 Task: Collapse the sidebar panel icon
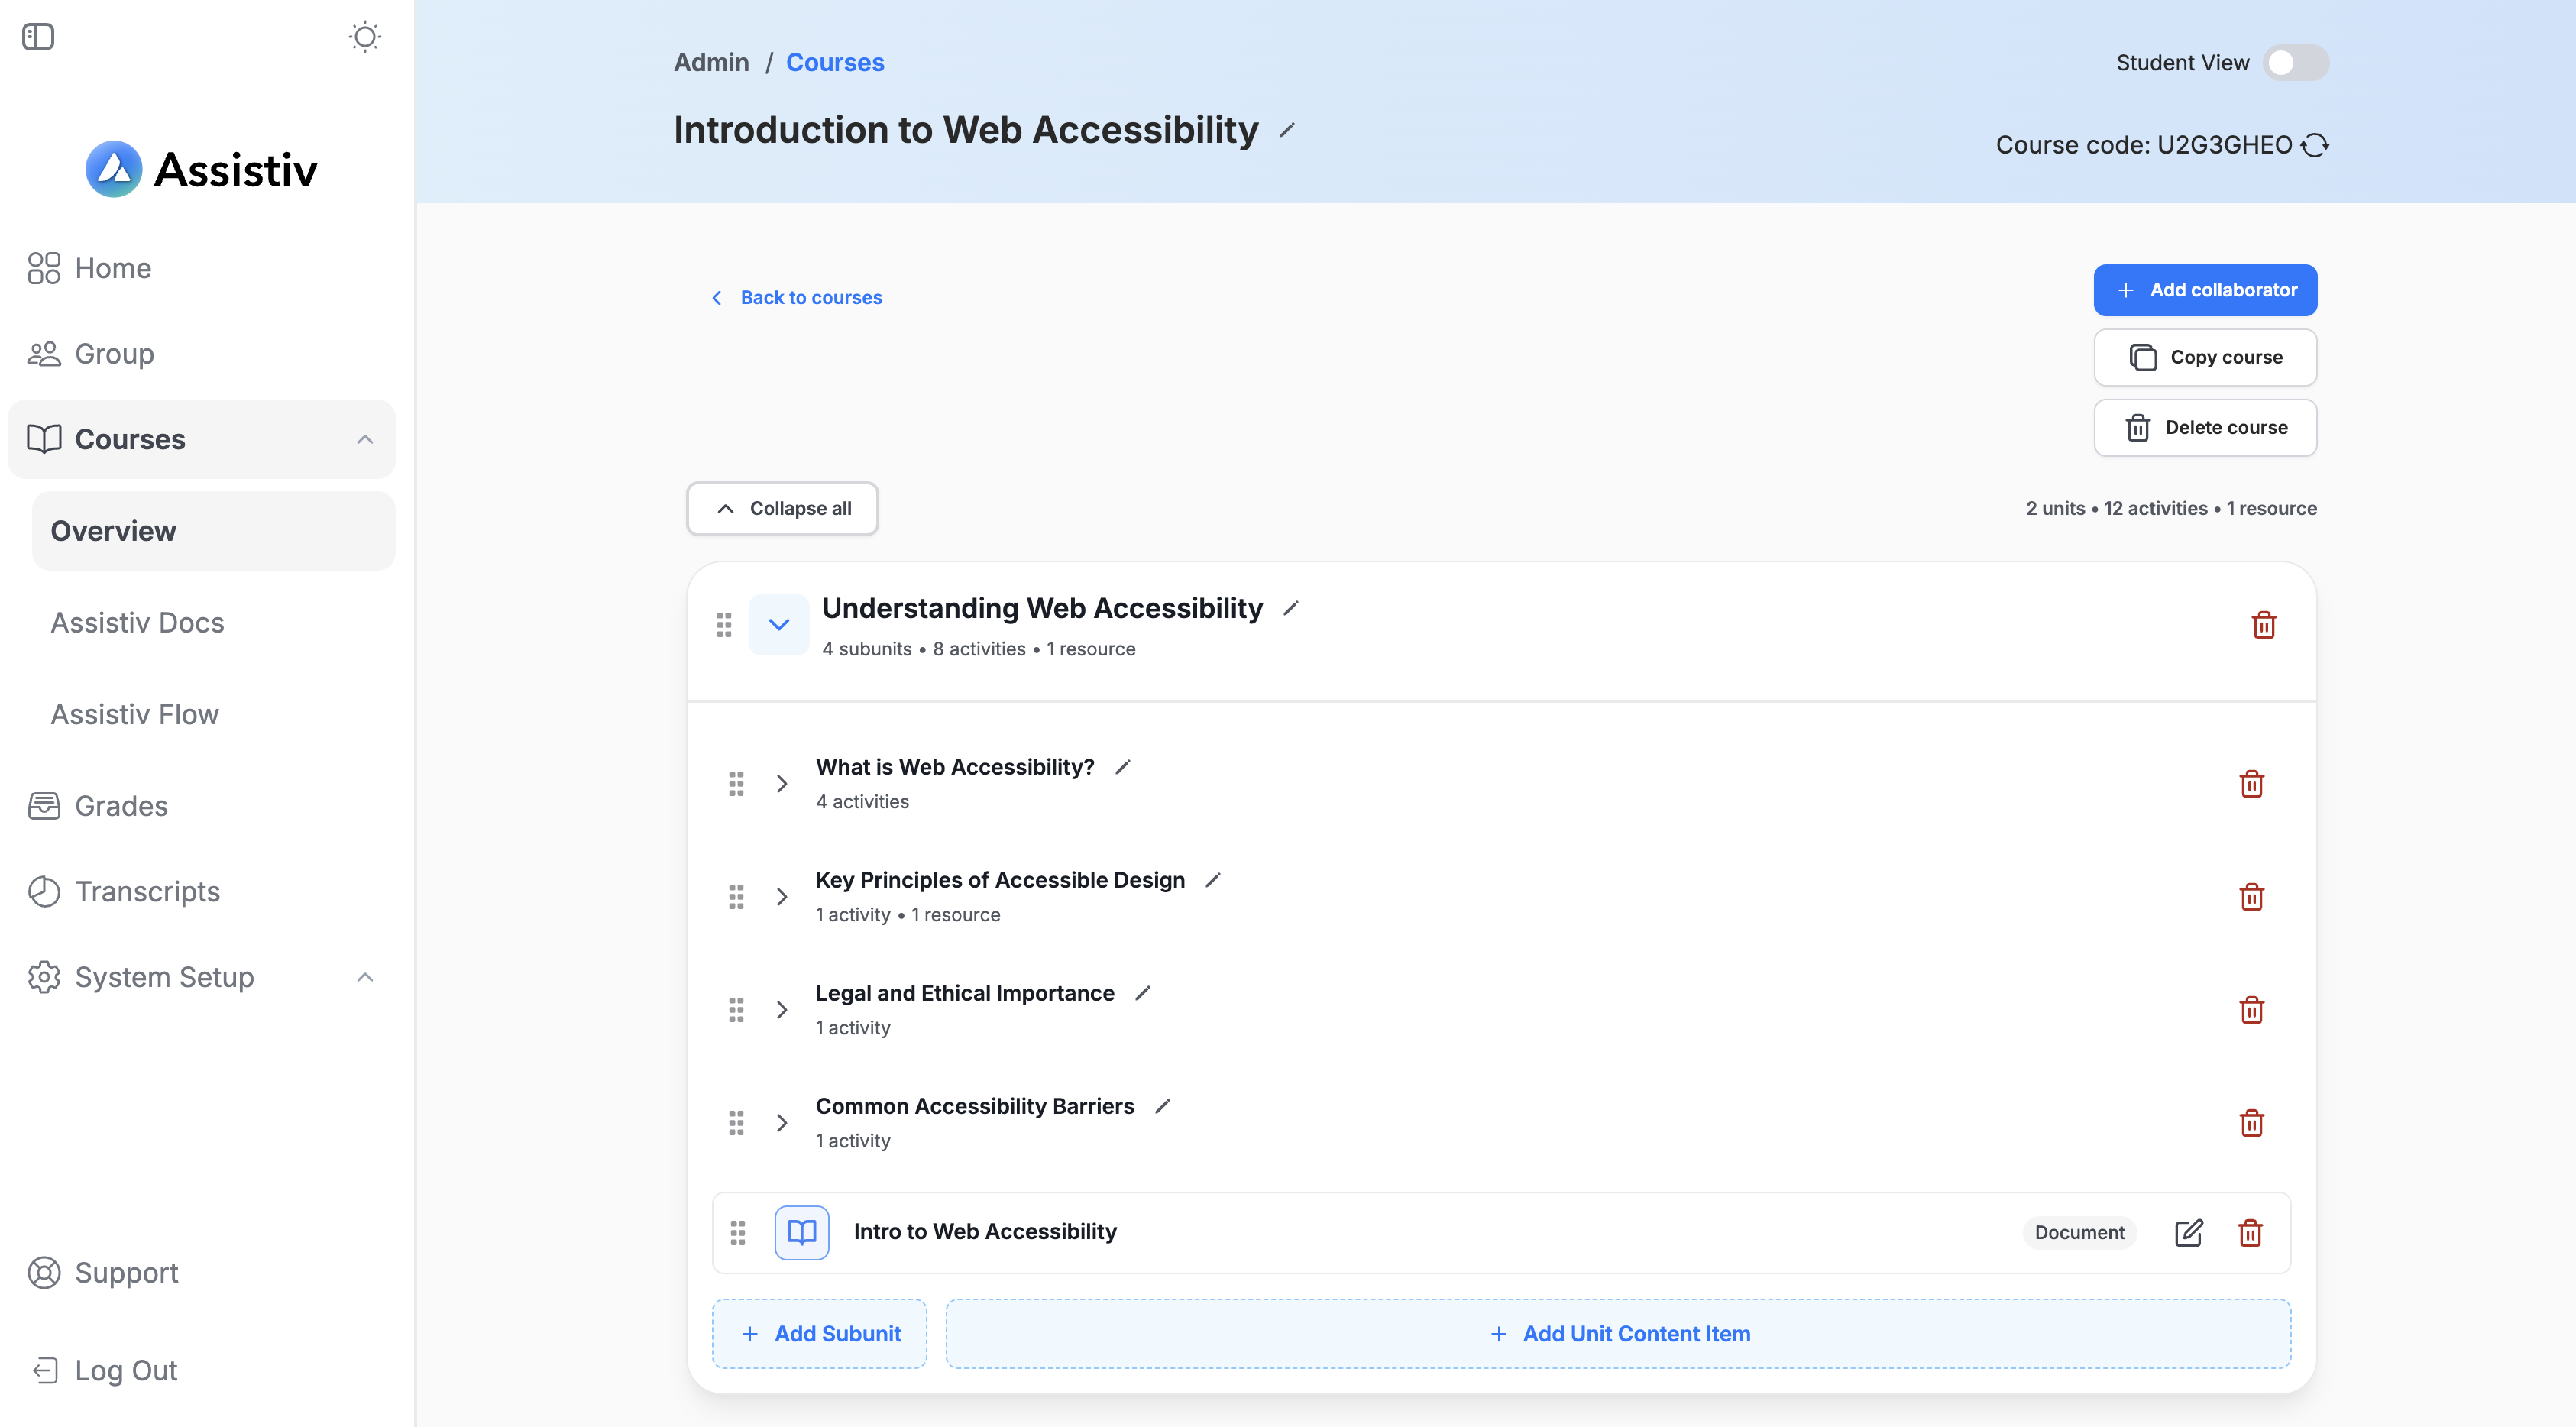coord(38,37)
